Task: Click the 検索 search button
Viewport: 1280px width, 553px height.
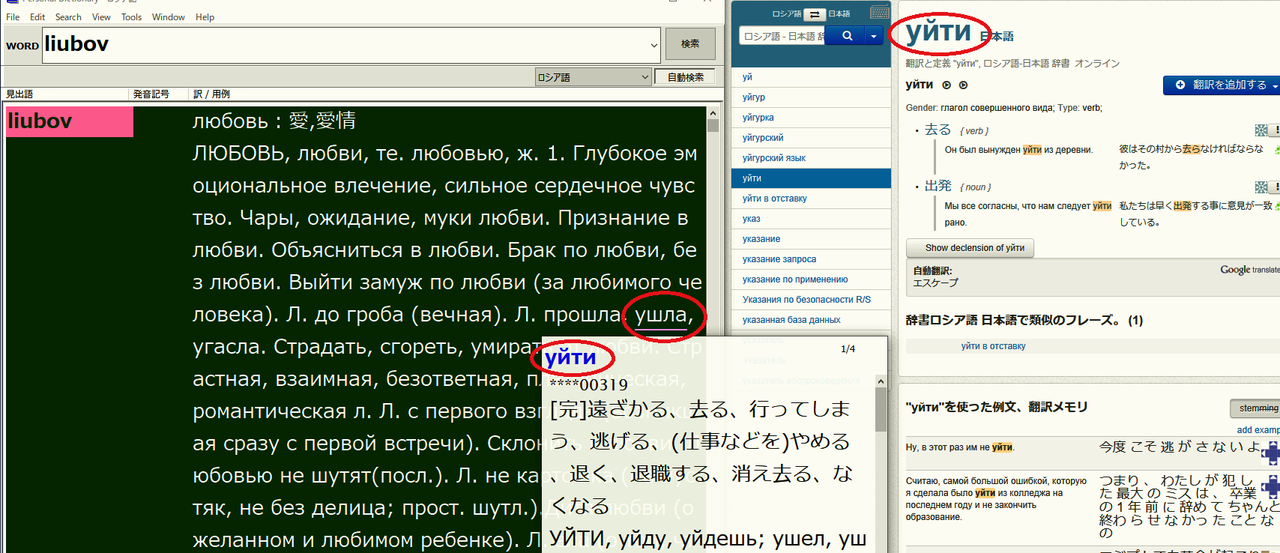Action: coord(690,44)
